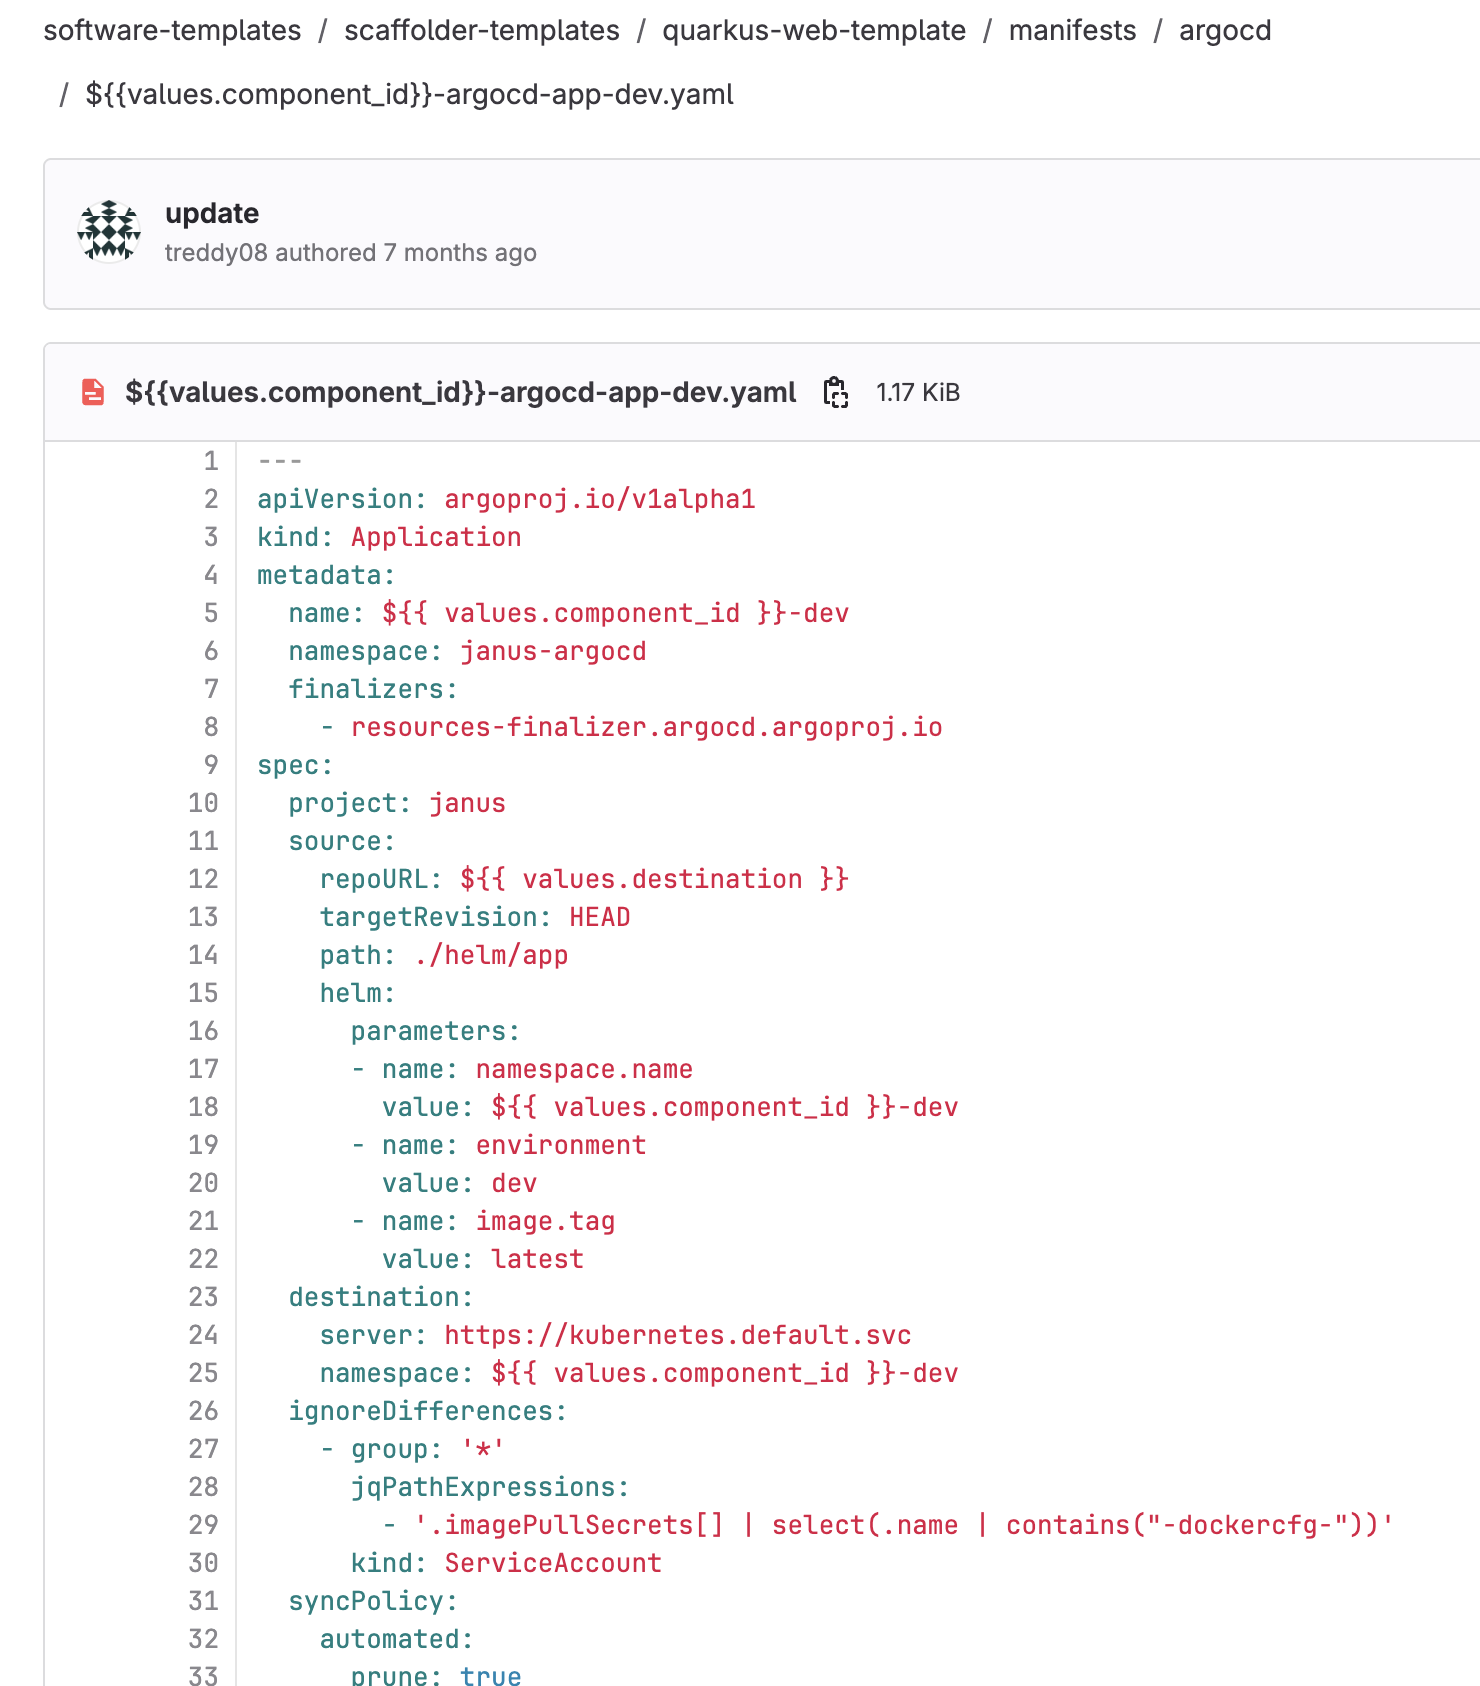The image size is (1480, 1686).
Task: Select line number 29
Action: tap(203, 1525)
